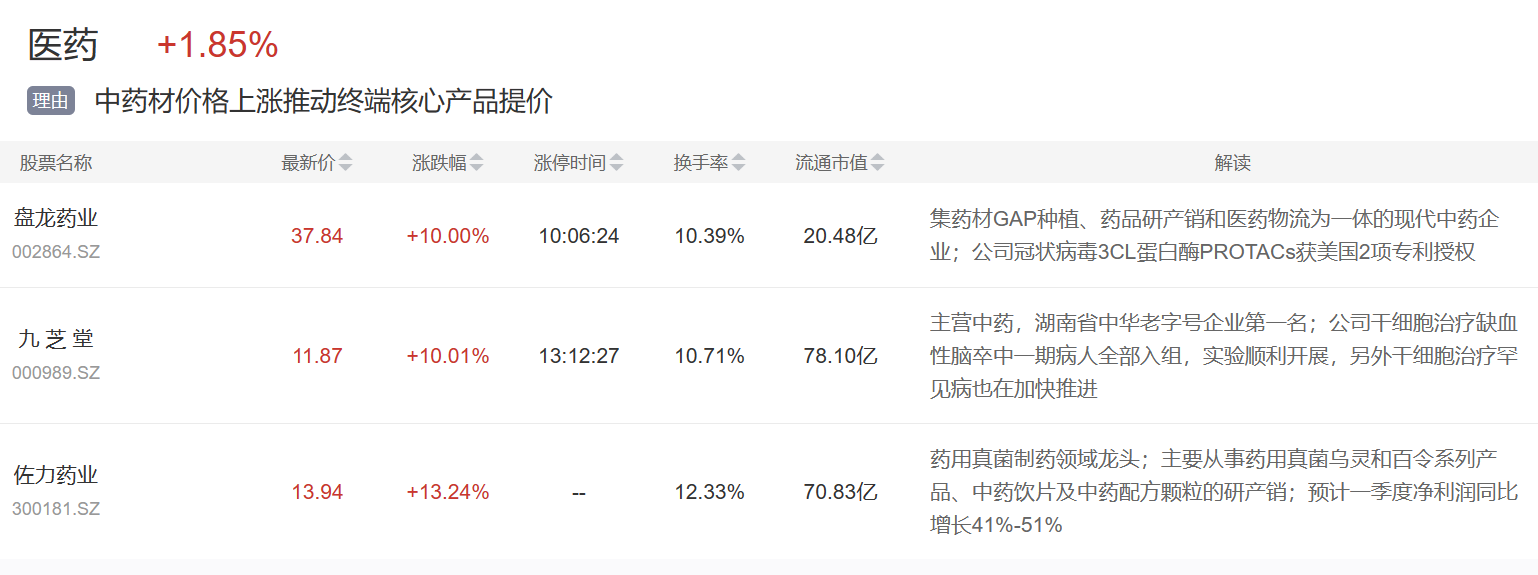Click 佐力药业 price 13.94

click(x=317, y=492)
